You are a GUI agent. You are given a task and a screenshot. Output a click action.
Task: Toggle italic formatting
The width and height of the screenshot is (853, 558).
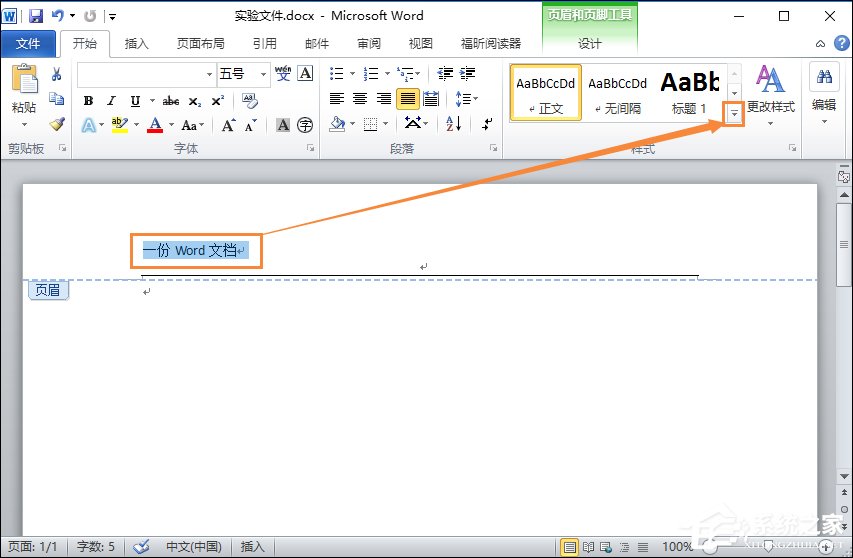tap(111, 101)
